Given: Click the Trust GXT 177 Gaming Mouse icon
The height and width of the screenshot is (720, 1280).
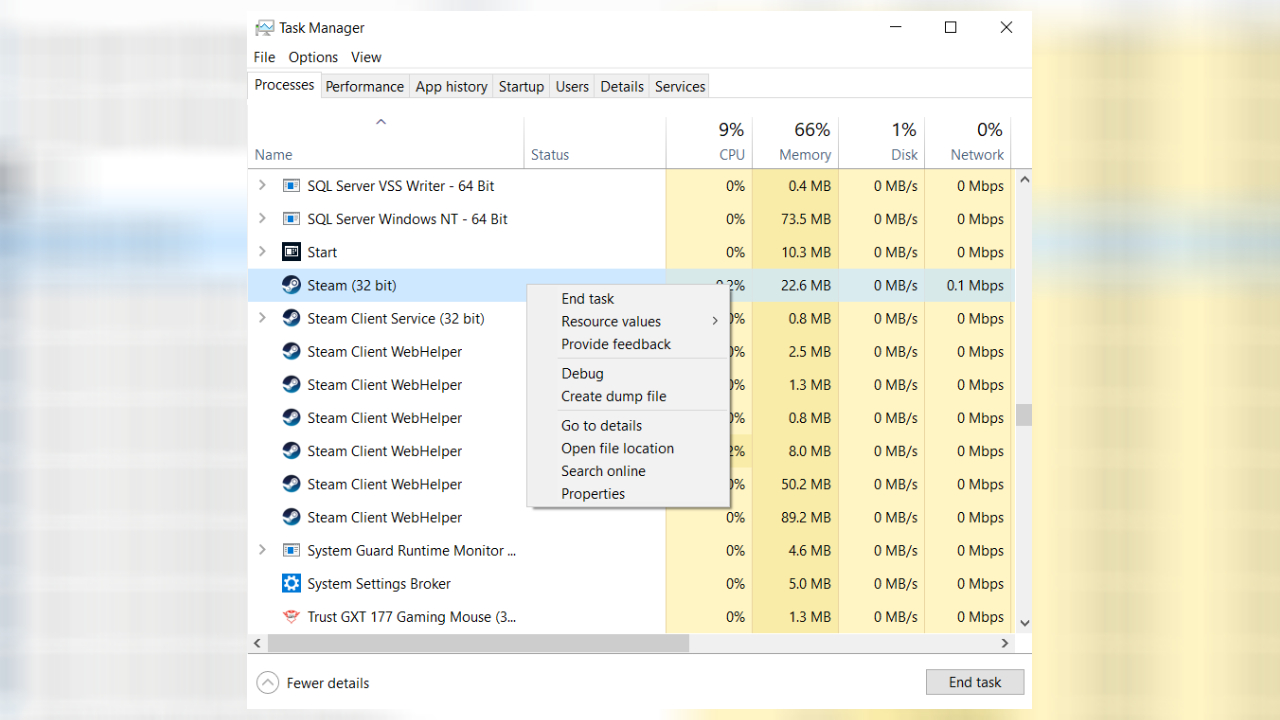Looking at the screenshot, I should [291, 616].
